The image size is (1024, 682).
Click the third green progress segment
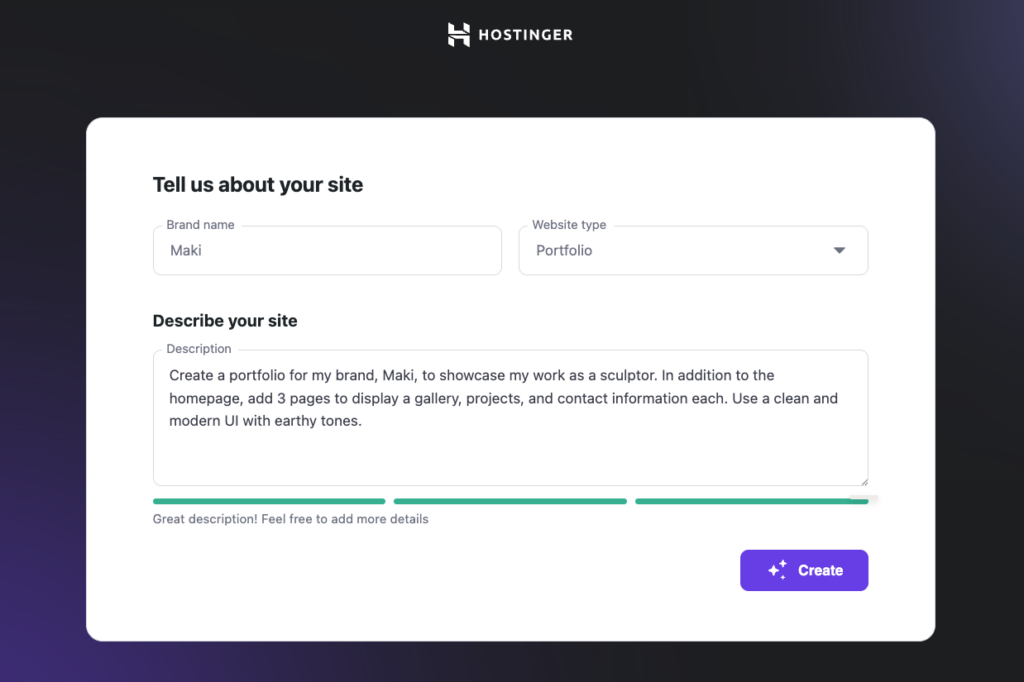pos(752,500)
